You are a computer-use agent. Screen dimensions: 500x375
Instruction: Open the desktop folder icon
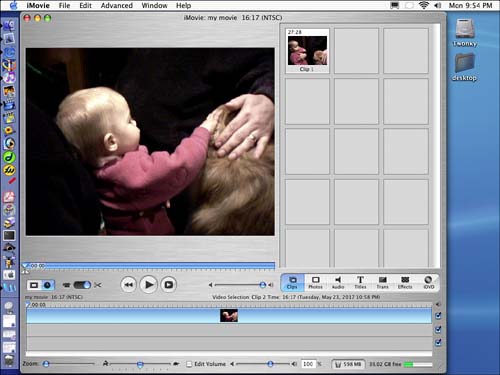[x=465, y=67]
